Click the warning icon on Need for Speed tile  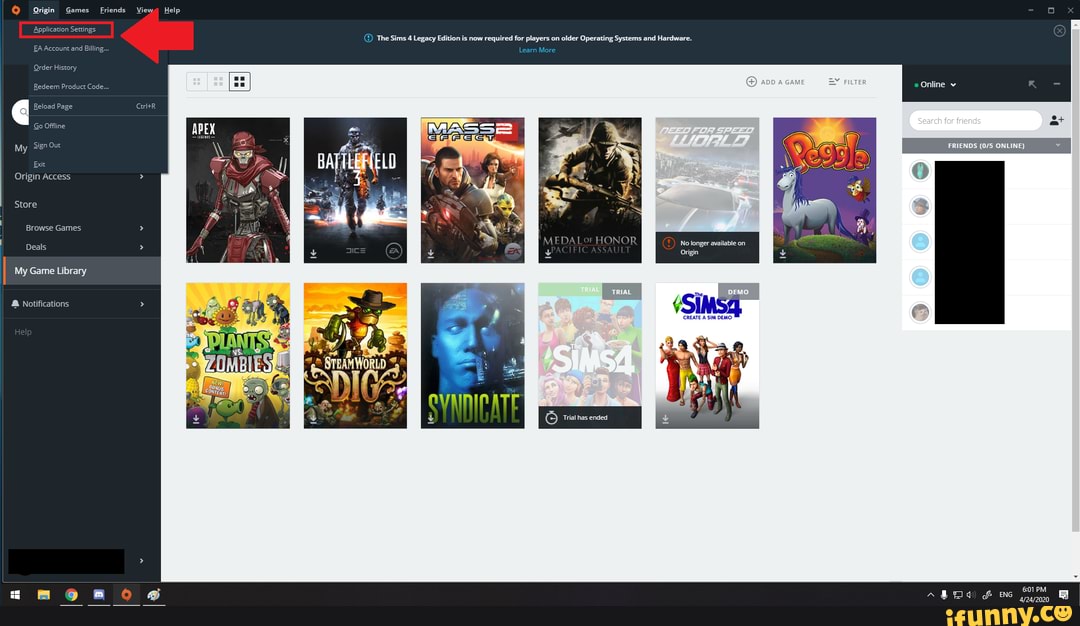(668, 243)
